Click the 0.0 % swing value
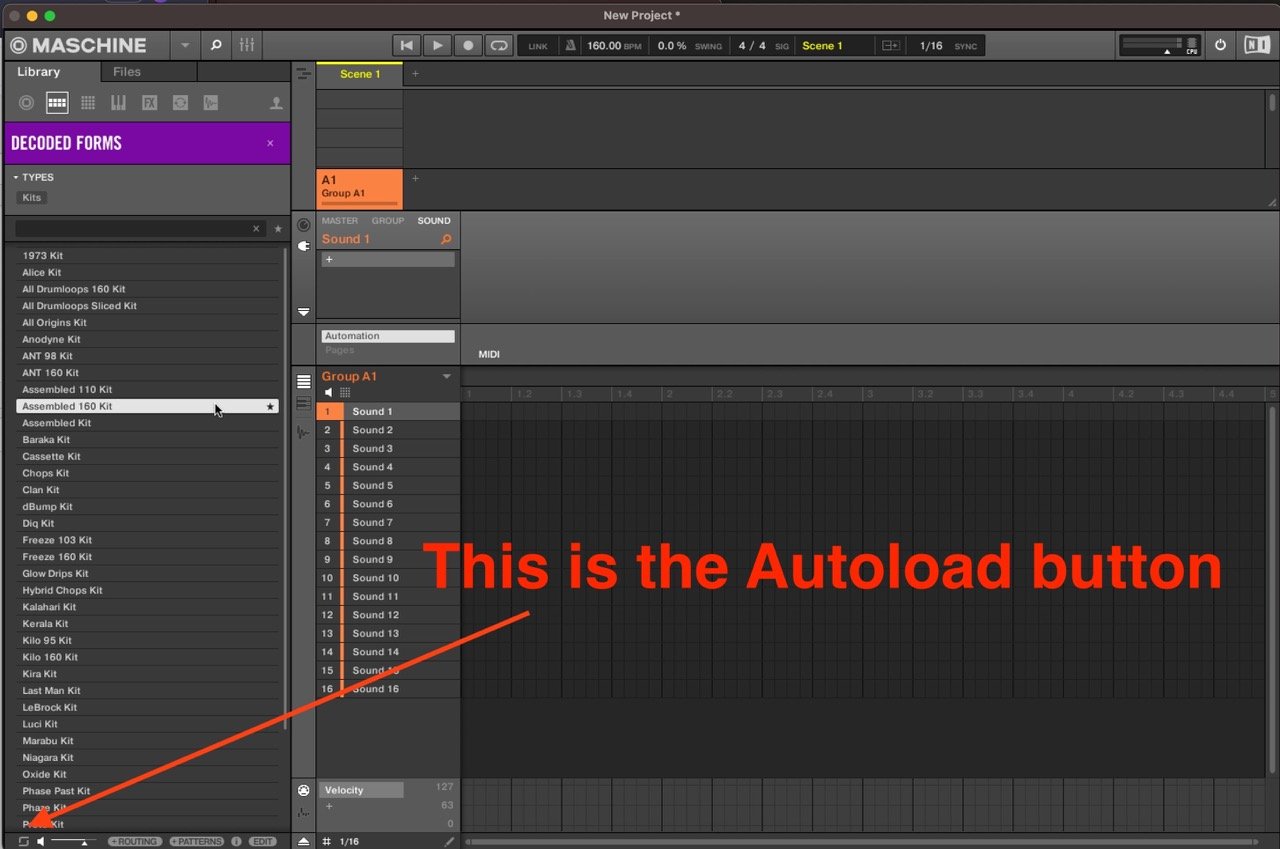Screen dimensions: 1280x849 click(x=672, y=46)
